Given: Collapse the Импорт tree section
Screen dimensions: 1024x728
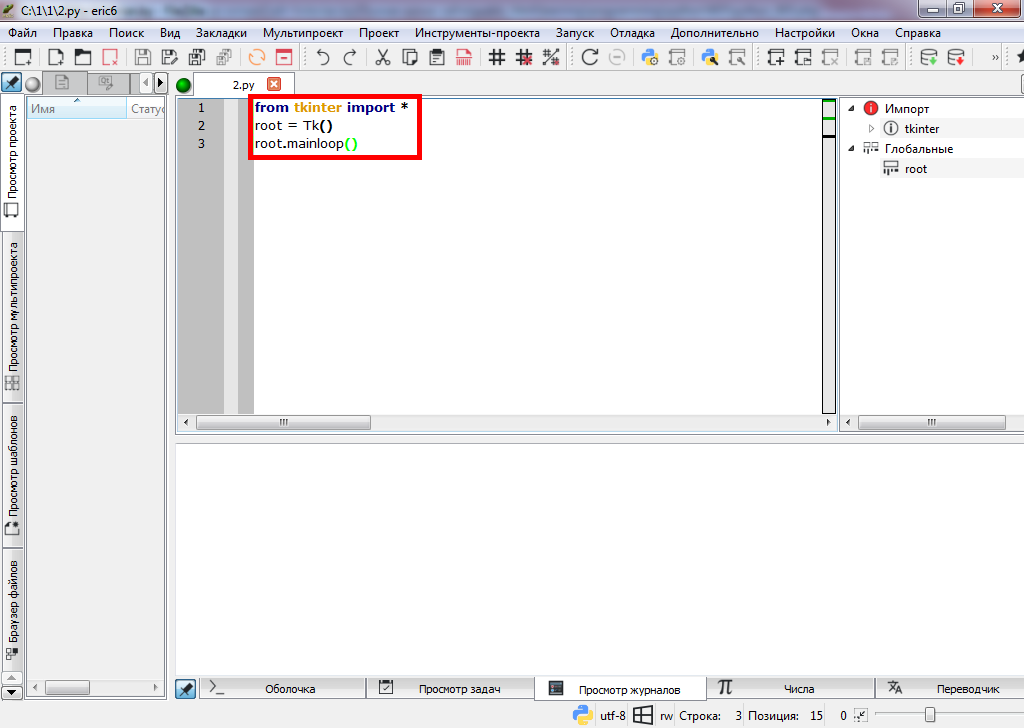Looking at the screenshot, I should coord(851,108).
